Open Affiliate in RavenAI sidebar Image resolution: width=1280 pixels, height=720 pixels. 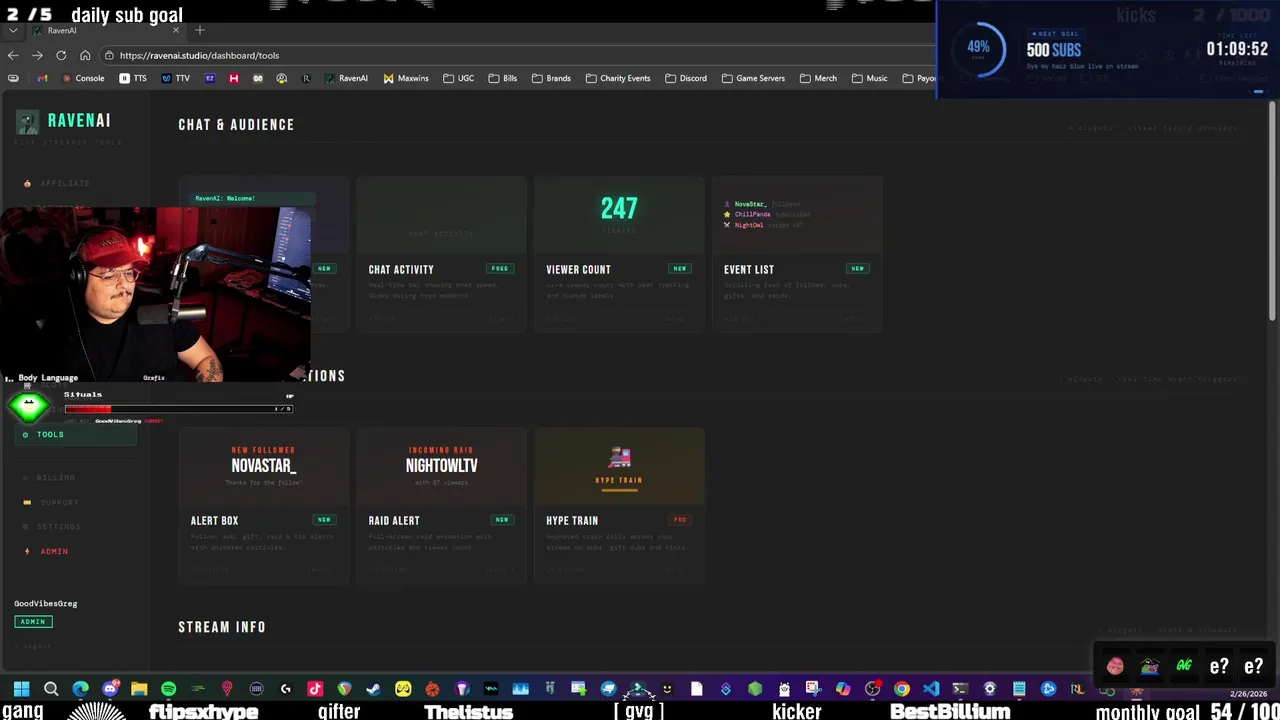point(65,183)
